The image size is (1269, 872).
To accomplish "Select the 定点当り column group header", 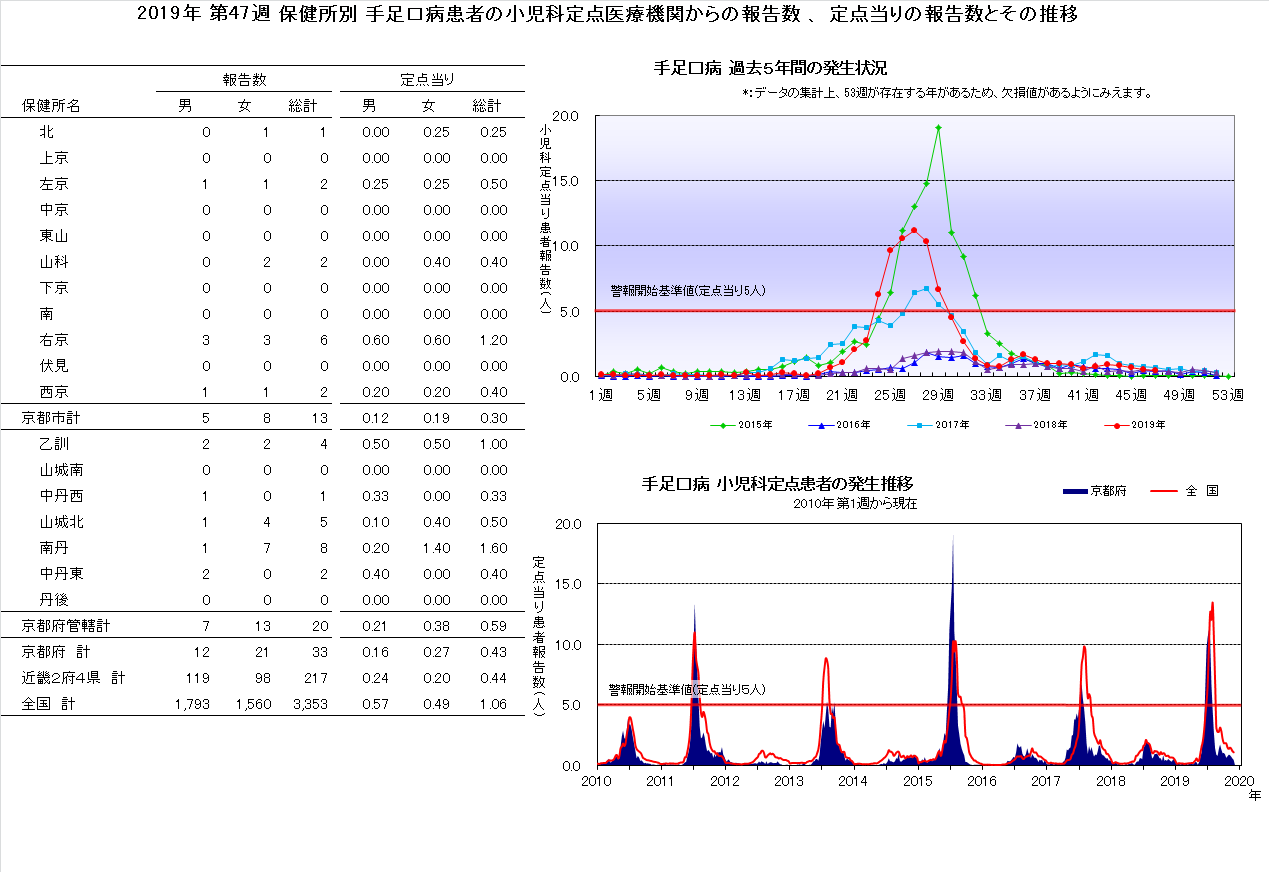I will tap(428, 79).
